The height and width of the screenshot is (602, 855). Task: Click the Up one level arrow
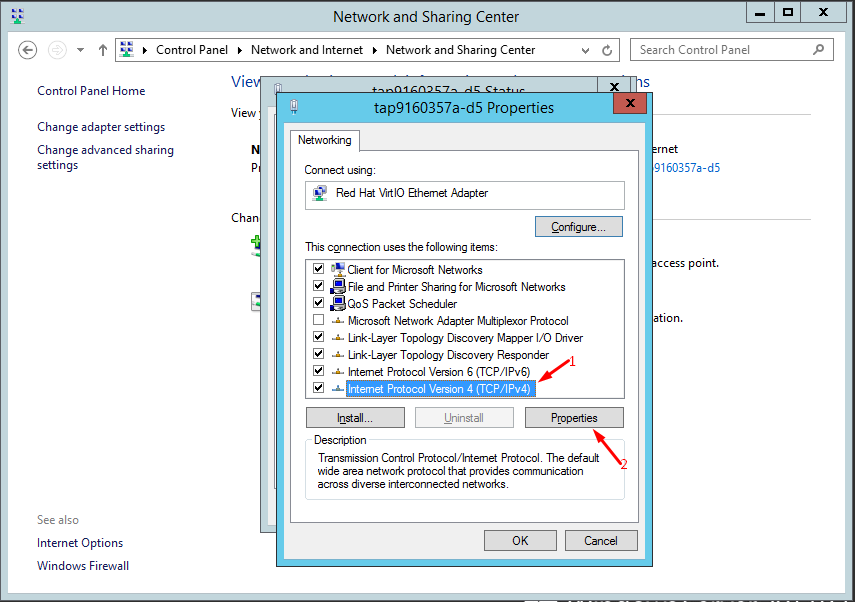[x=103, y=50]
